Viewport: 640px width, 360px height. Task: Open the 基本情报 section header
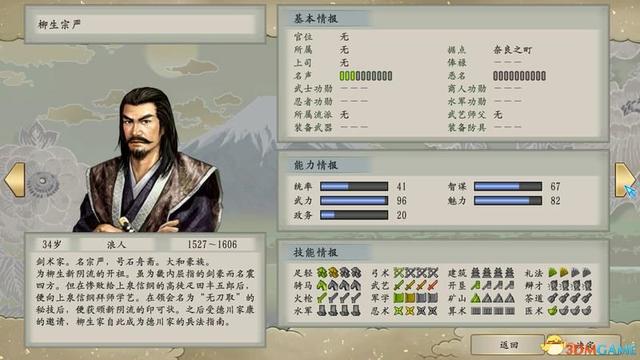[316, 19]
